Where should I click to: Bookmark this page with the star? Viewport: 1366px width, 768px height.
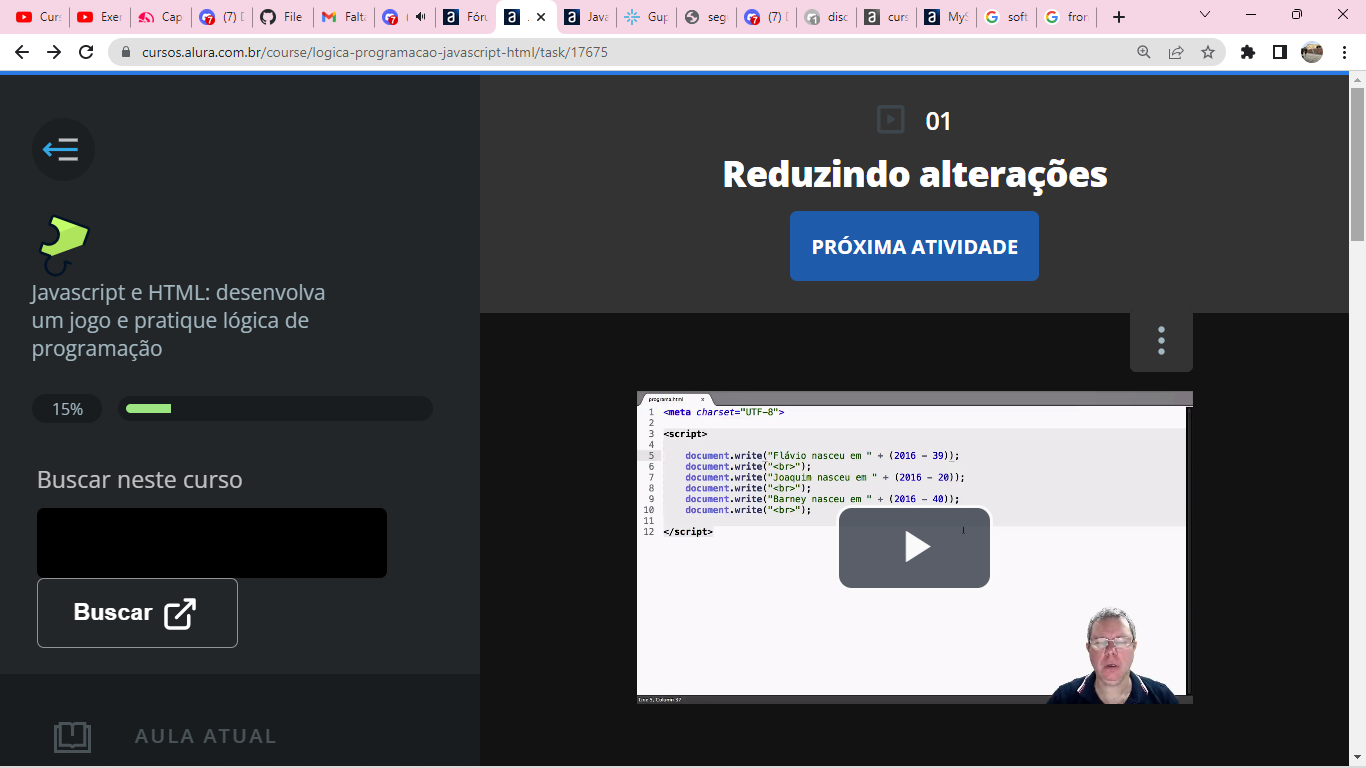(x=1208, y=52)
